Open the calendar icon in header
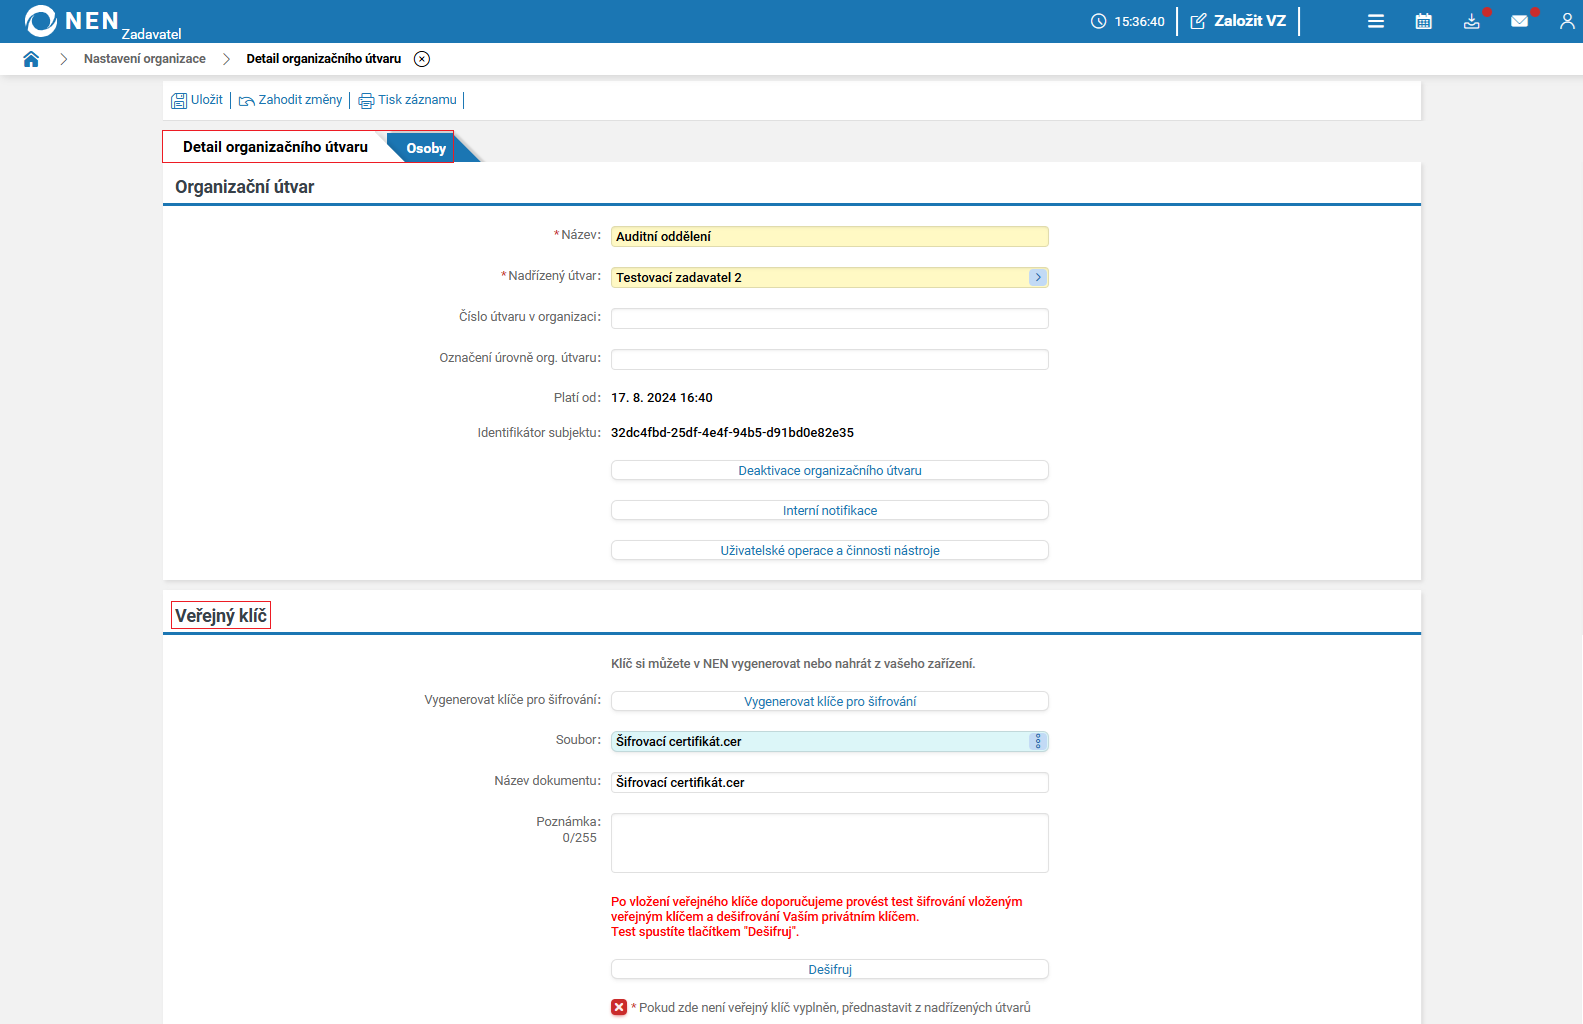Viewport: 1583px width, 1024px height. [x=1424, y=21]
